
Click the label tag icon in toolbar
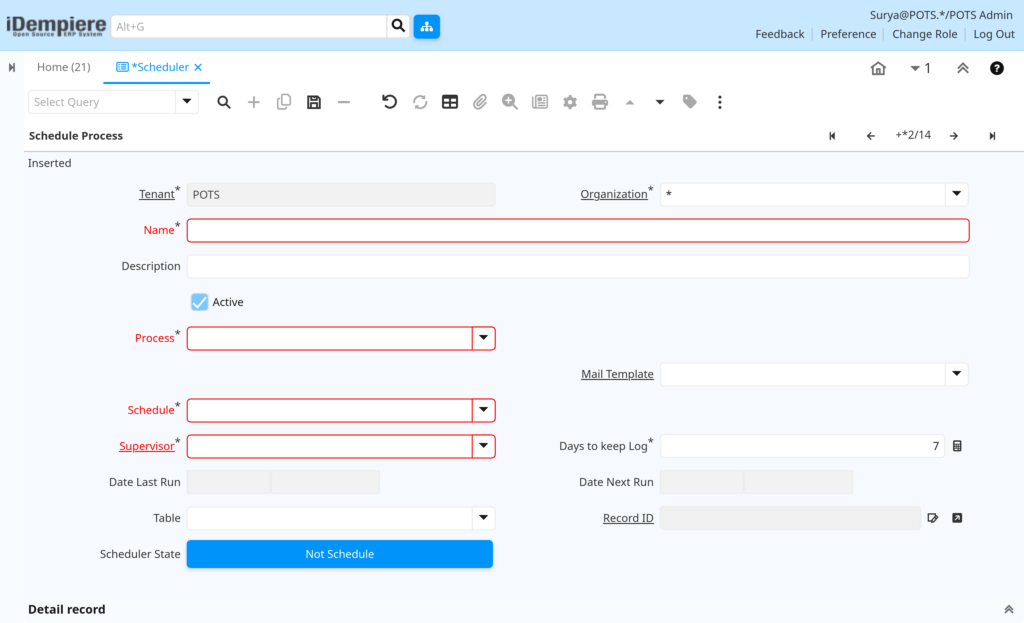[690, 102]
